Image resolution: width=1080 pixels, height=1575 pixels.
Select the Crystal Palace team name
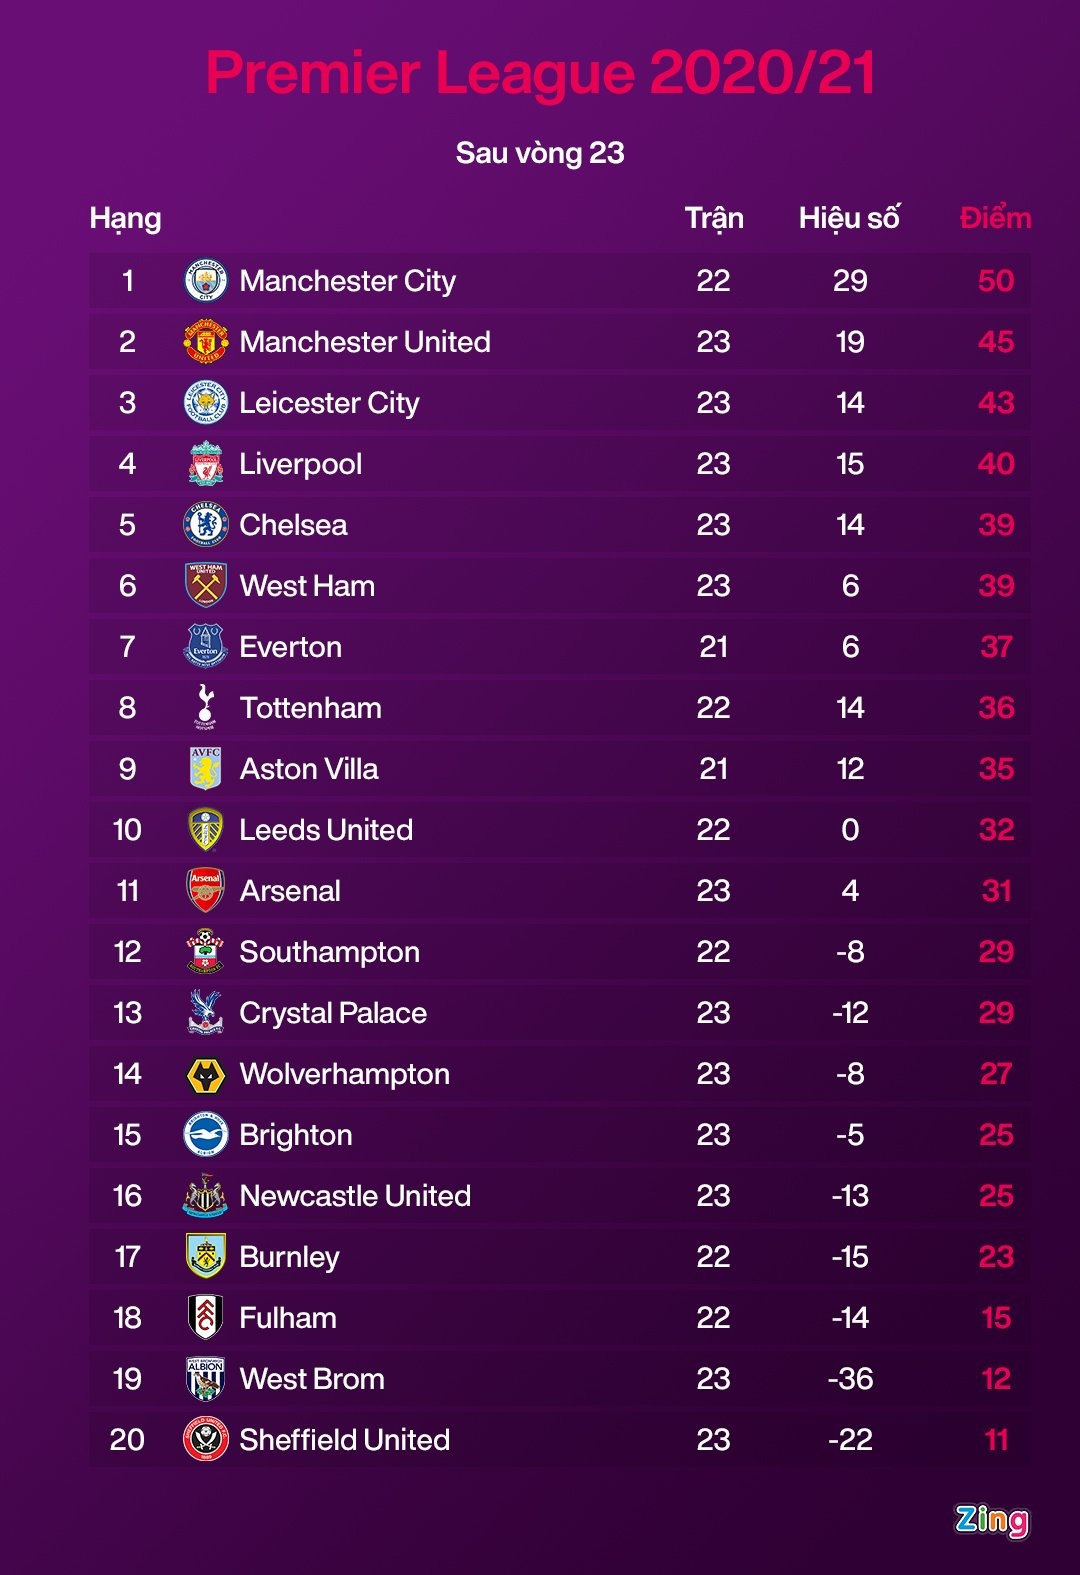click(x=333, y=1013)
